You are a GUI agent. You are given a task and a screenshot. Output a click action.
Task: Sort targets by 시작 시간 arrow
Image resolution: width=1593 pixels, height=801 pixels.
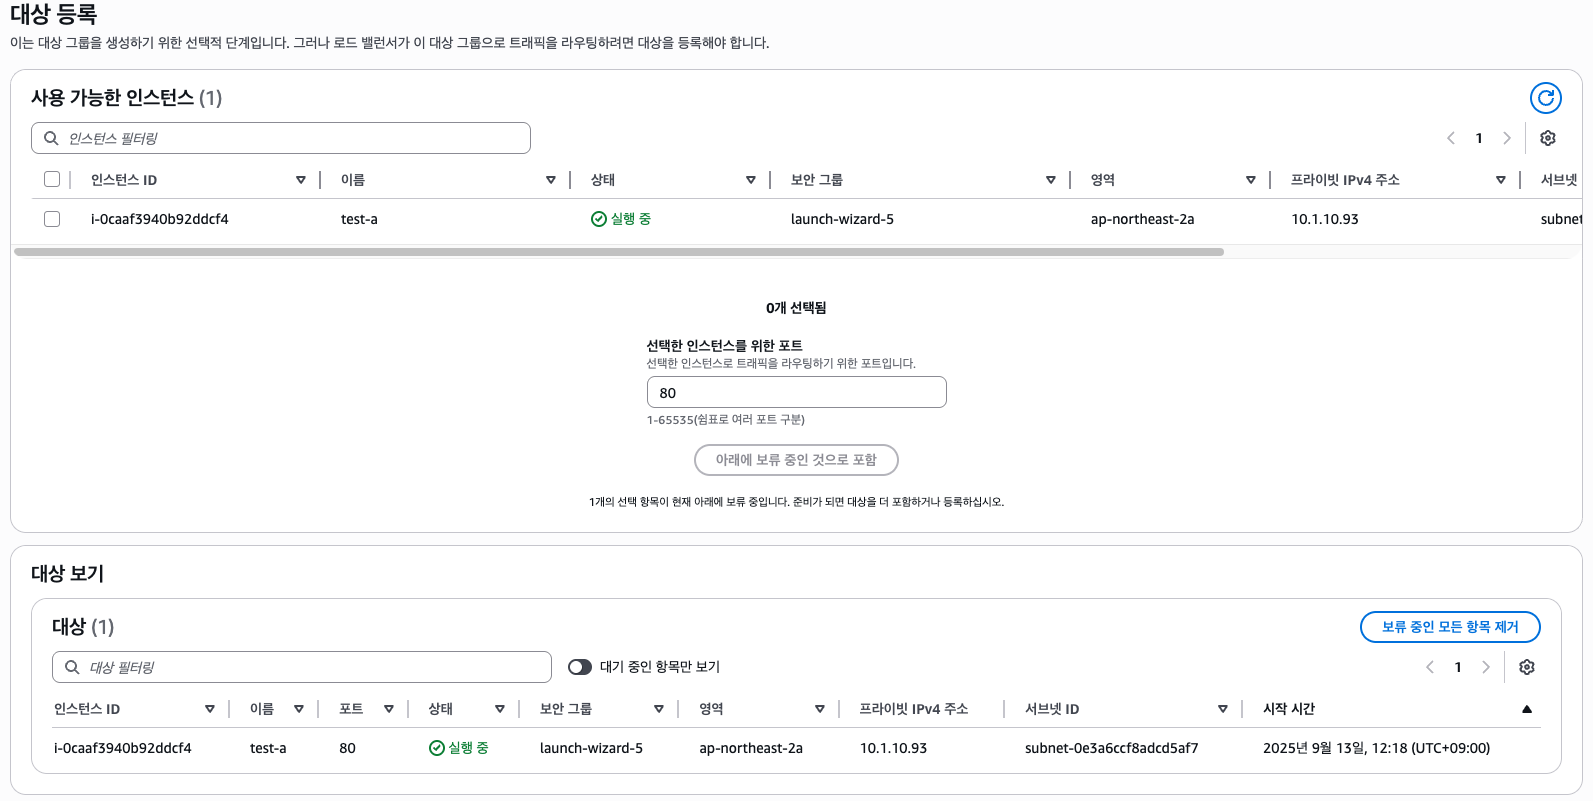(x=1526, y=709)
